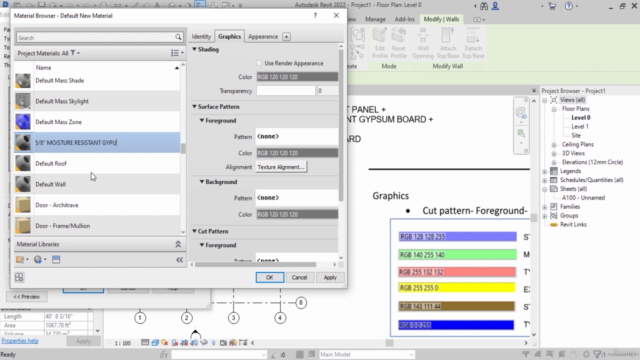Click the detail level icon in the view control bar

[145, 343]
